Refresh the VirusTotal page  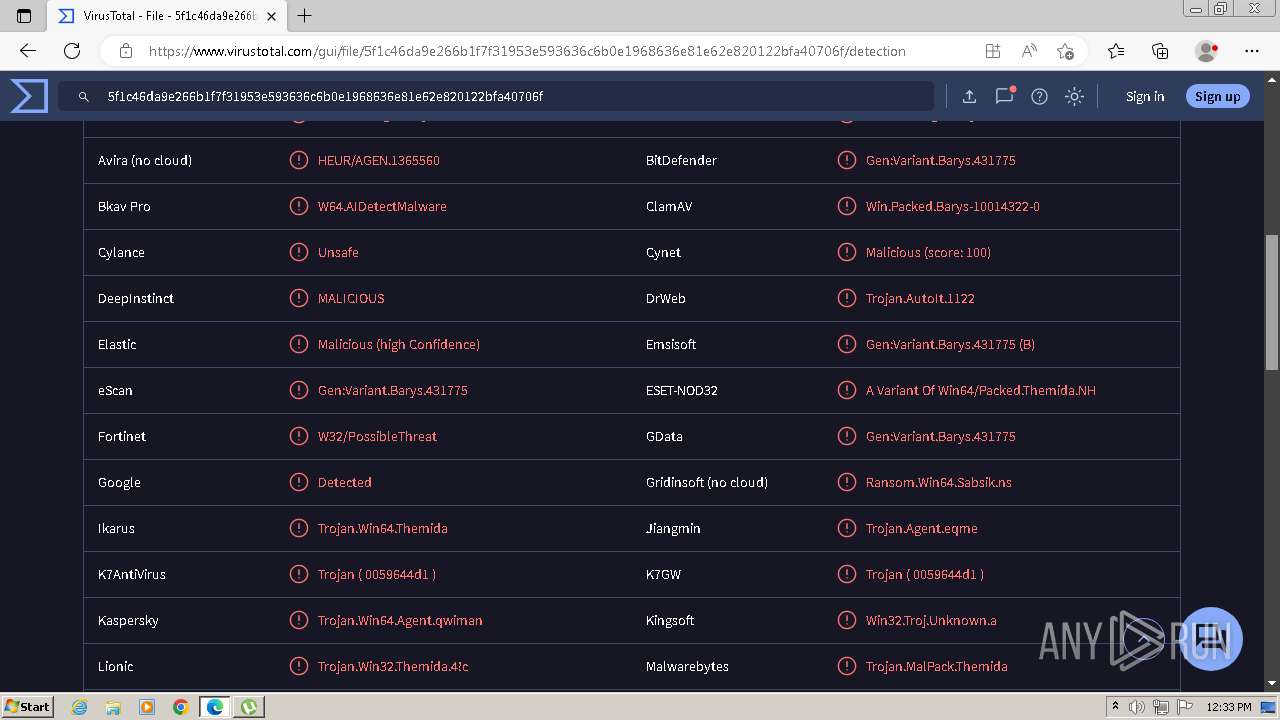[x=72, y=51]
